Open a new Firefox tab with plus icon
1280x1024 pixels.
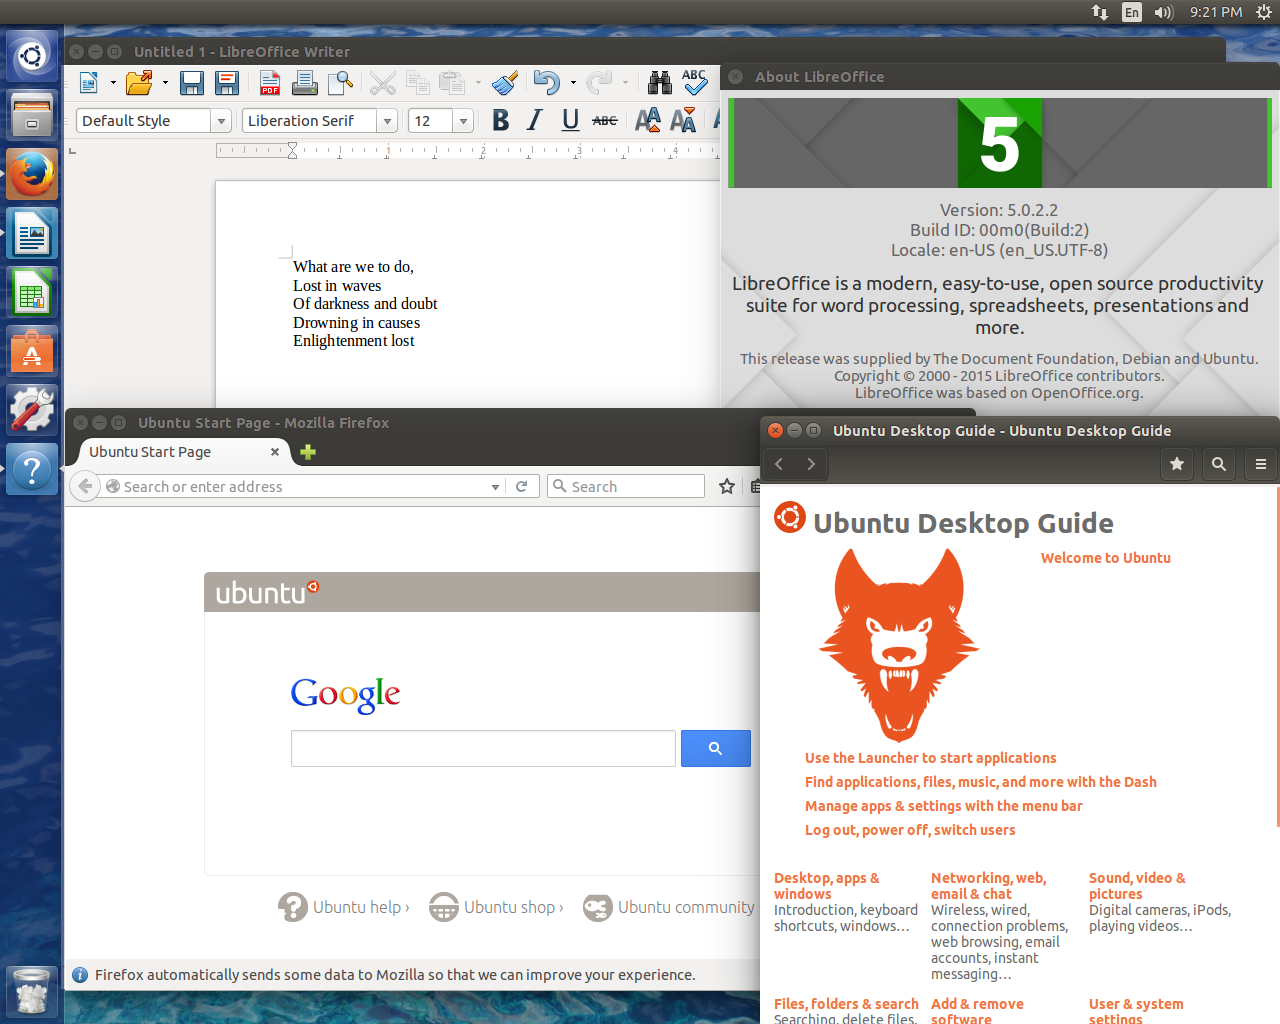(308, 452)
